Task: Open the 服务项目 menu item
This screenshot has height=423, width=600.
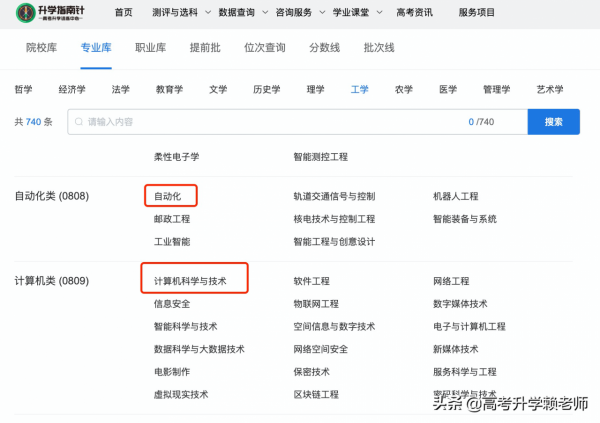Action: coord(476,13)
